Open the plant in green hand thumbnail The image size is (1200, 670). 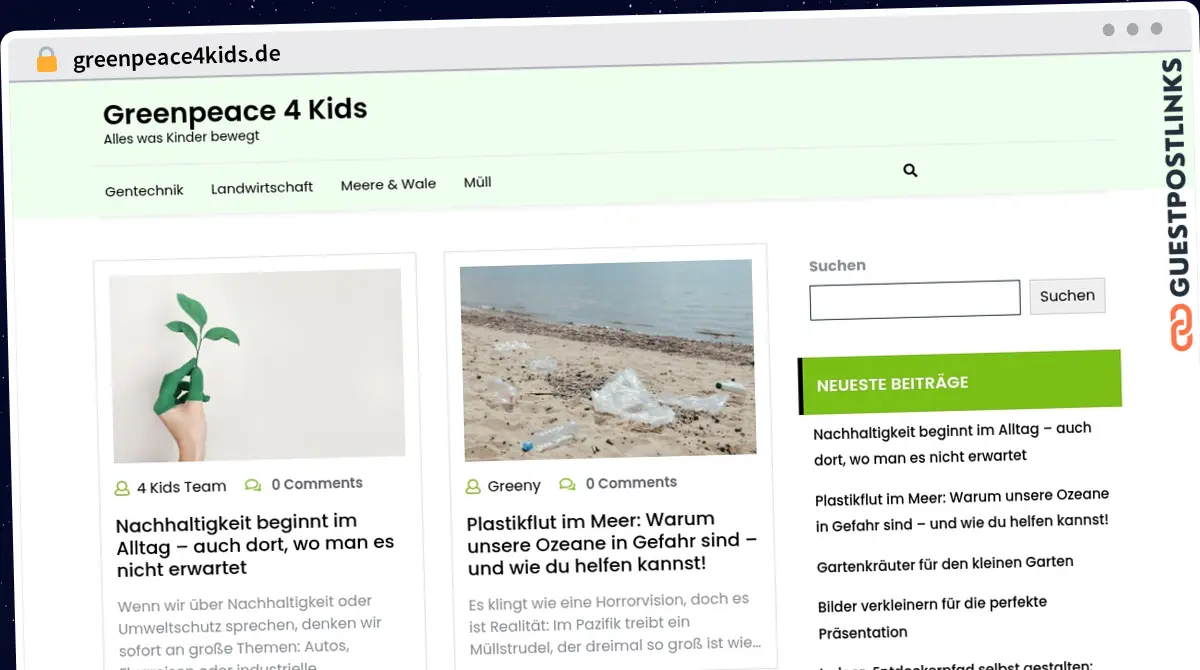pos(256,365)
